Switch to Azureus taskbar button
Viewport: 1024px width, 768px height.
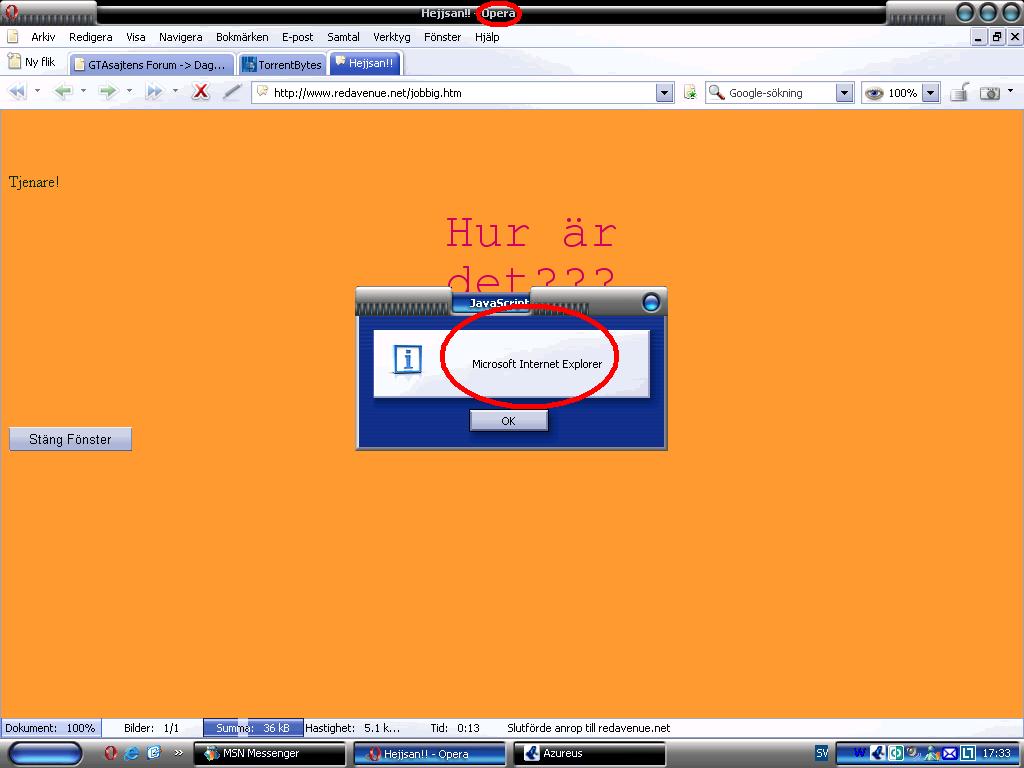tap(589, 754)
